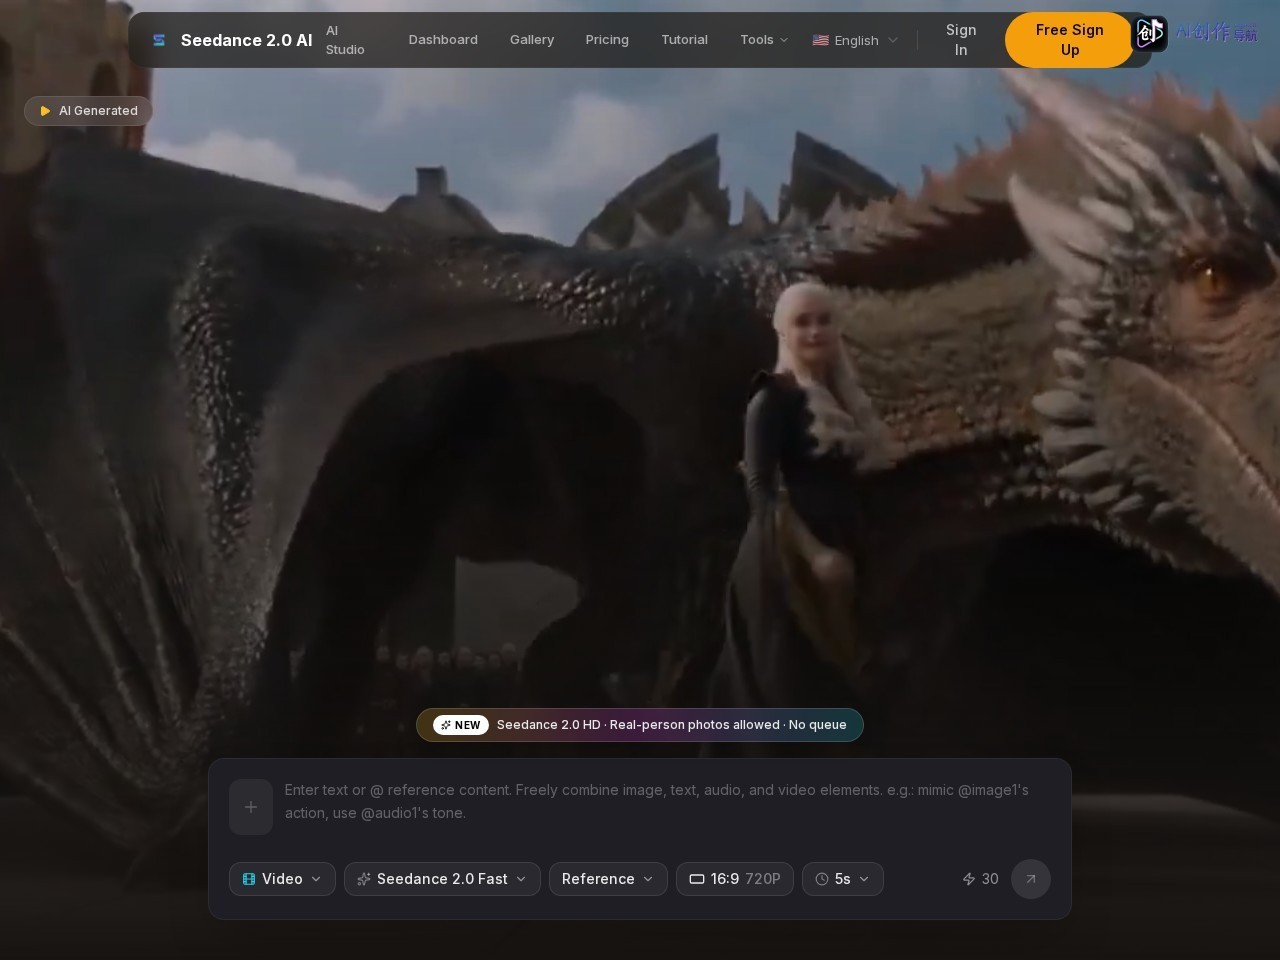Click the sparkle icon in NEW badge
The image size is (1280, 960).
(x=446, y=725)
